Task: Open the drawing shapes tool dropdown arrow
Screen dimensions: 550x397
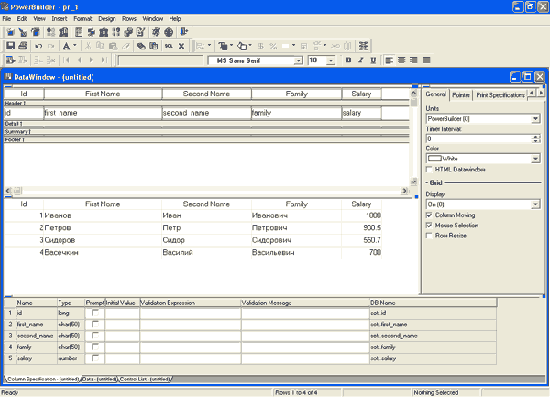Action: point(250,46)
